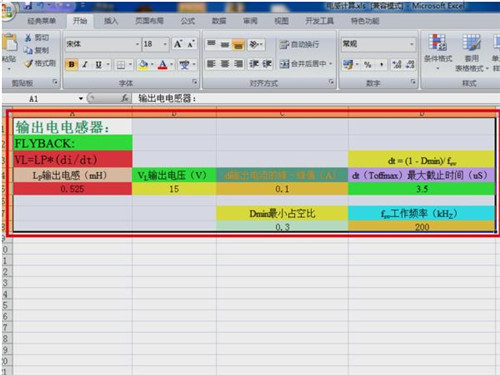Viewport: 500px width, 375px height.
Task: Click Merge & Center 合并后居中 button
Action: pos(303,64)
